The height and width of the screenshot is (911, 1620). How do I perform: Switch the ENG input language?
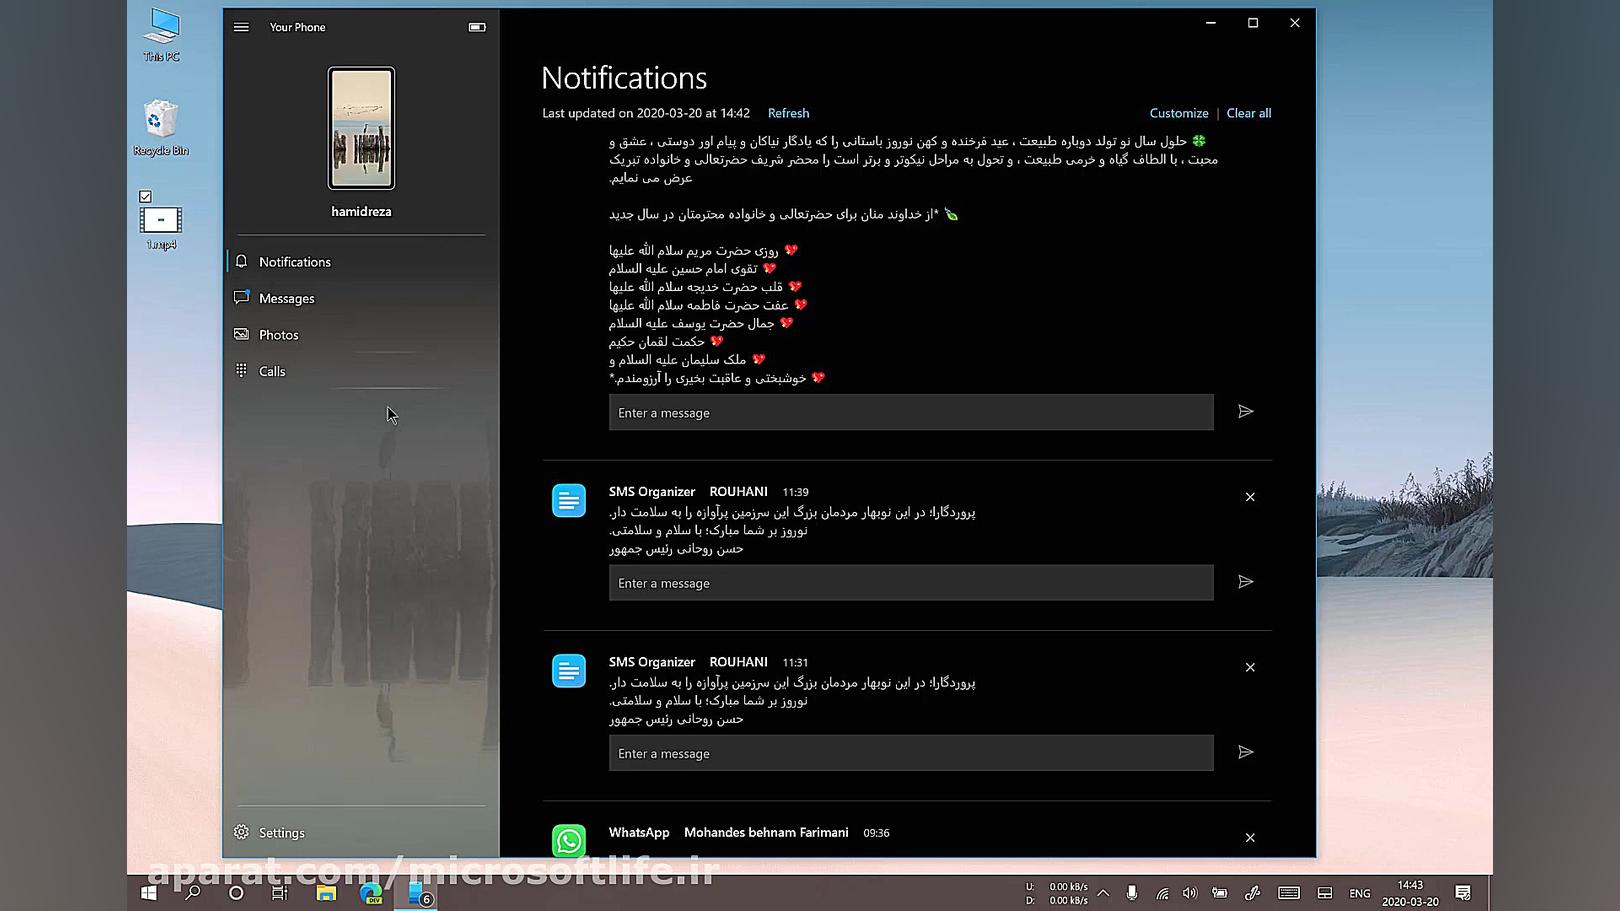click(x=1360, y=893)
